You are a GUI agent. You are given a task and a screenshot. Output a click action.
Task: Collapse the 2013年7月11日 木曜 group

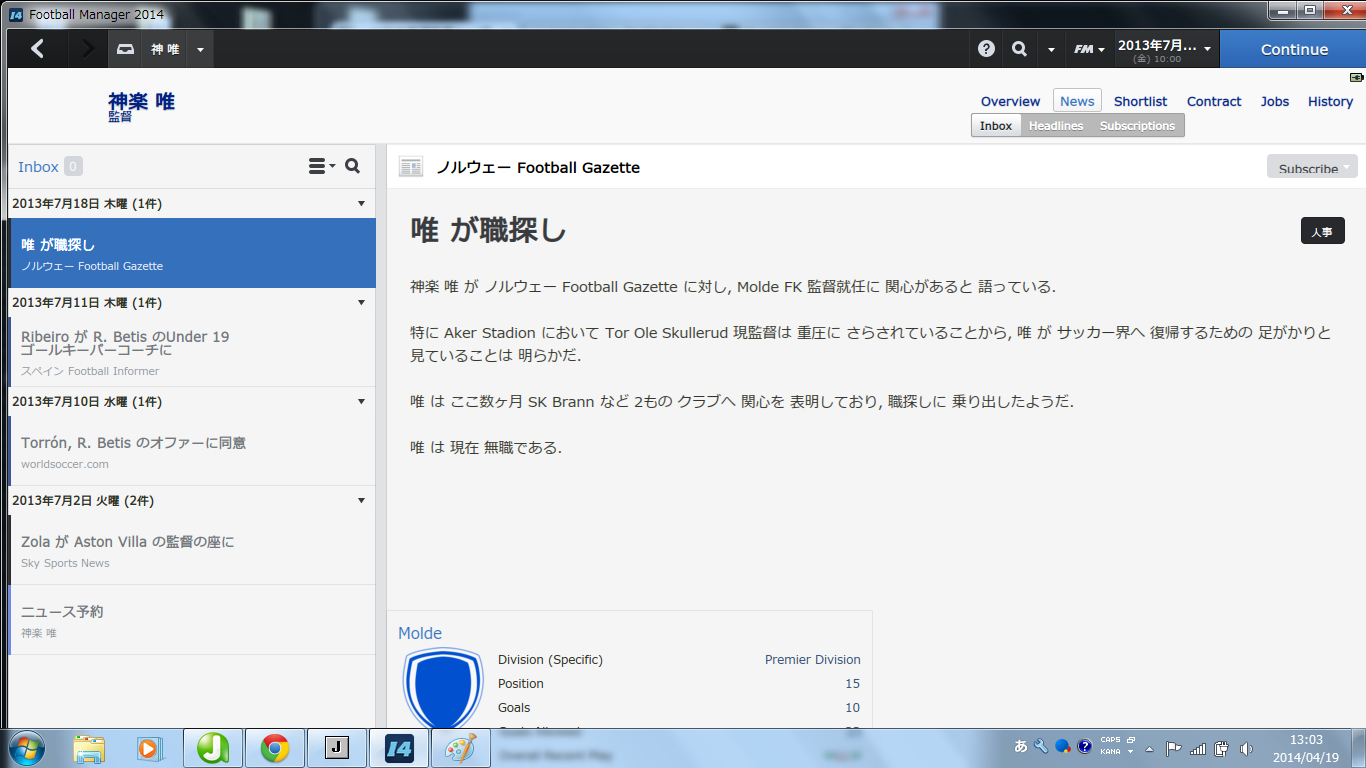(361, 303)
